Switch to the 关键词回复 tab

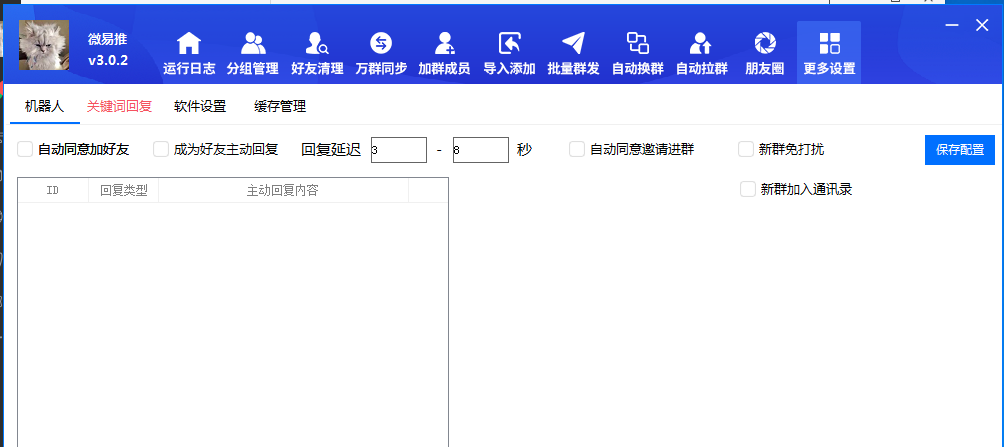119,106
